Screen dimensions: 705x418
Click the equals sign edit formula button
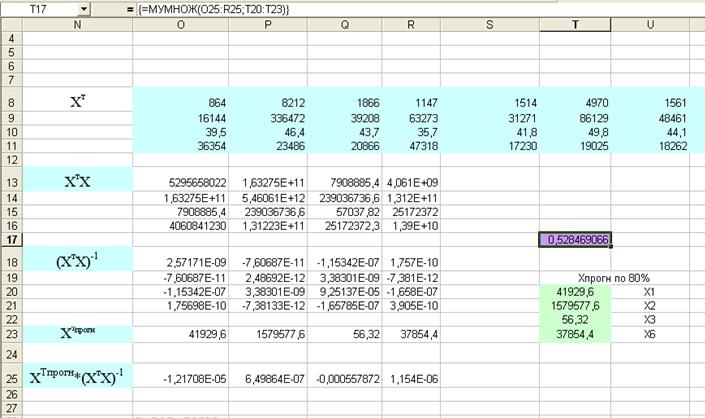(130, 9)
